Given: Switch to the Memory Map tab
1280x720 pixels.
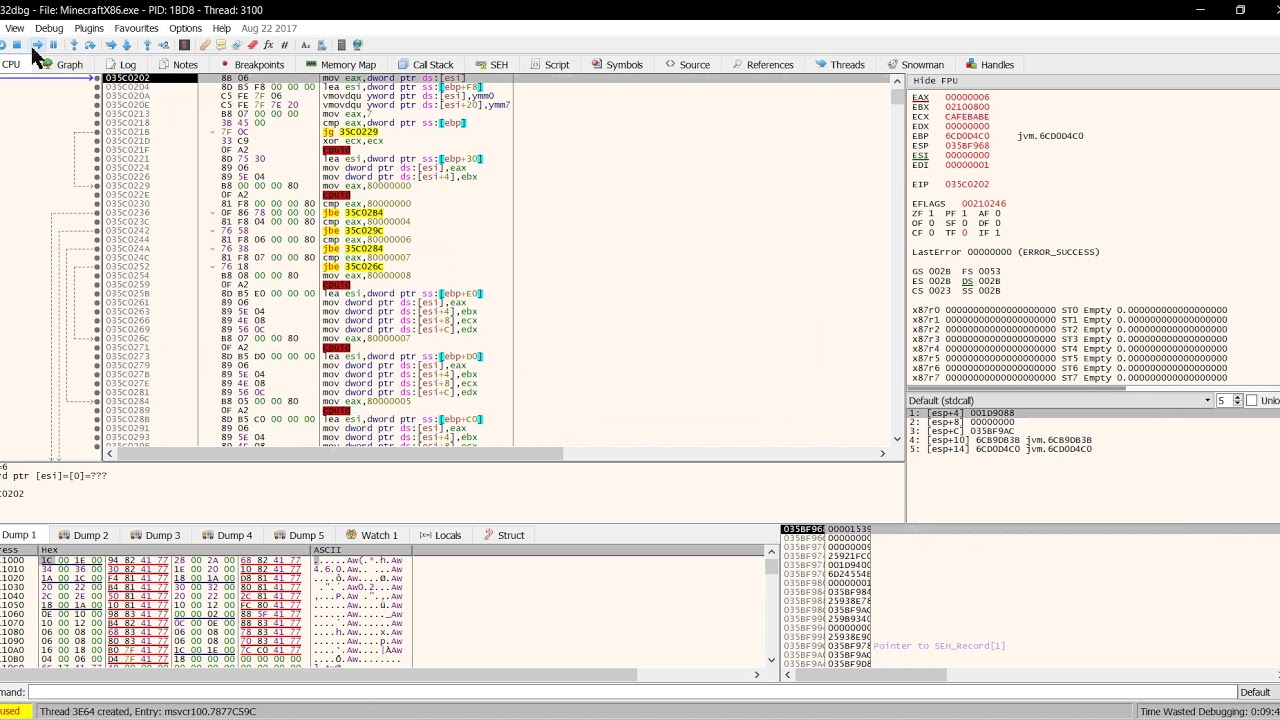Looking at the screenshot, I should [x=341, y=65].
